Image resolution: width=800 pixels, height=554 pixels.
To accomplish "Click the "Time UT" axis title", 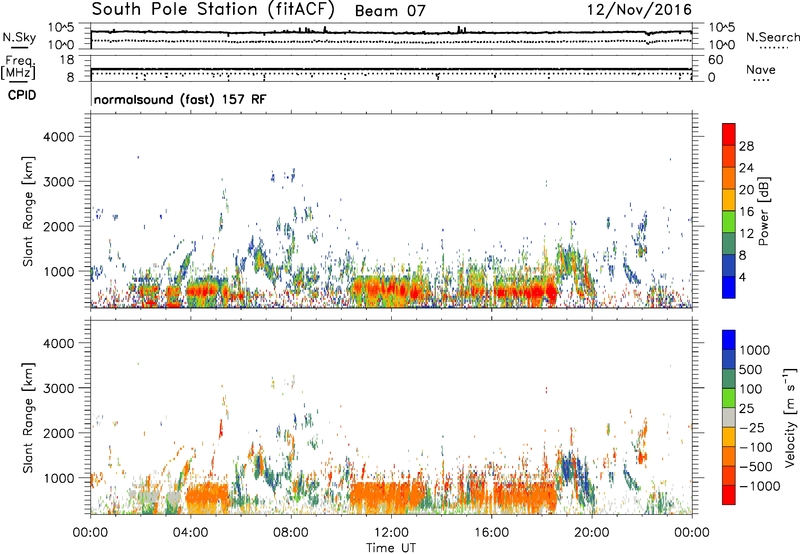I will (391, 548).
